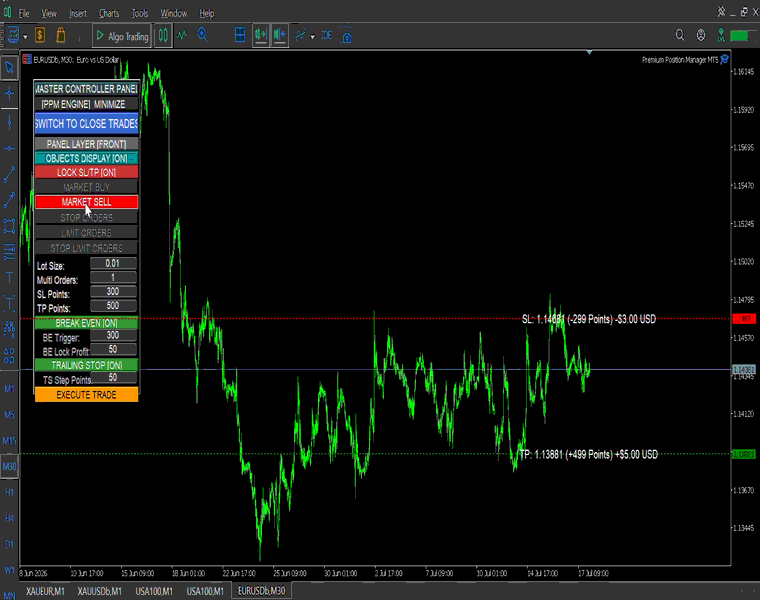Screen dimensions: 760x600
Task: Open the File menu
Action: coord(24,14)
